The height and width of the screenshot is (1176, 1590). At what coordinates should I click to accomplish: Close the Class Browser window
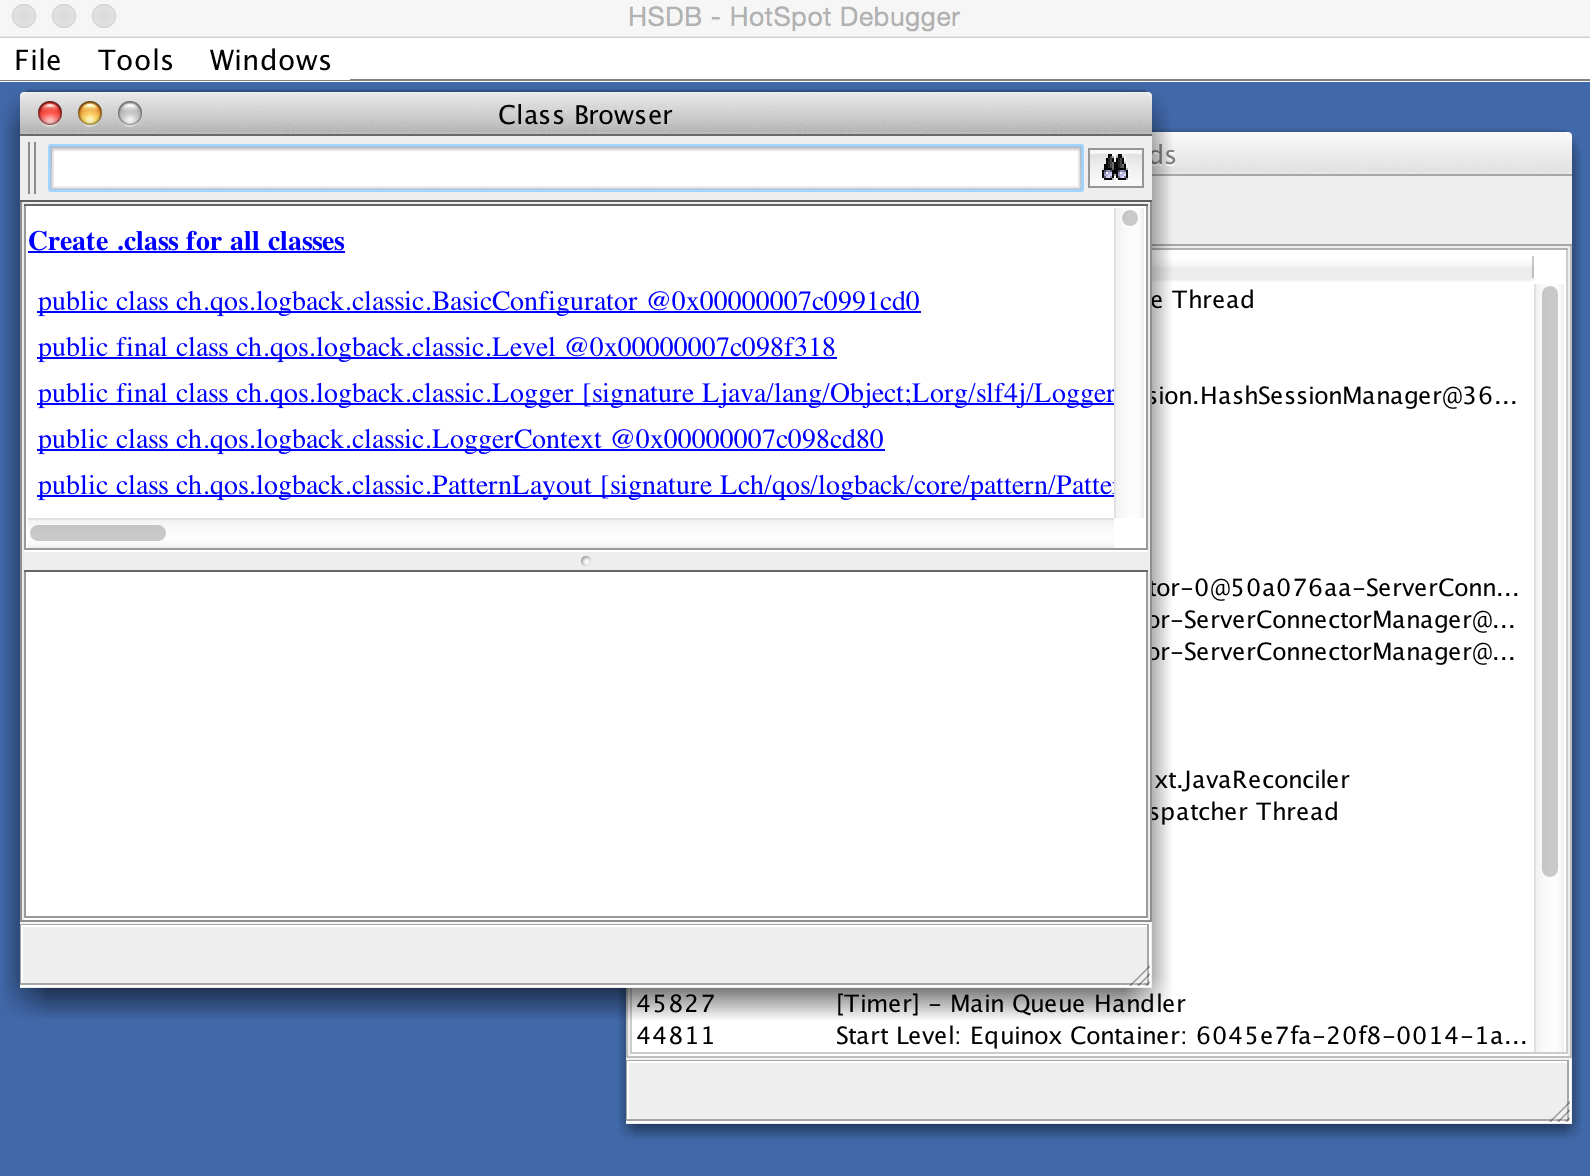pyautogui.click(x=50, y=114)
